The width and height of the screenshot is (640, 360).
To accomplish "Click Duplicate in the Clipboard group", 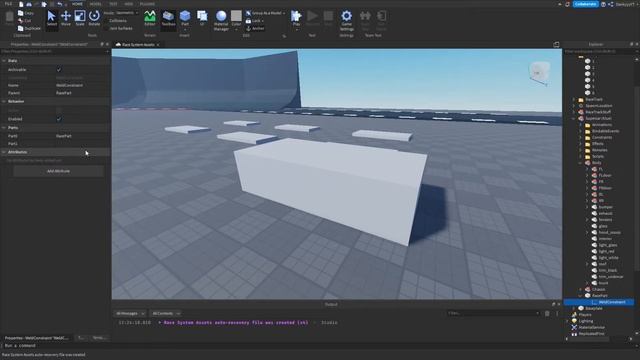I will tap(29, 28).
